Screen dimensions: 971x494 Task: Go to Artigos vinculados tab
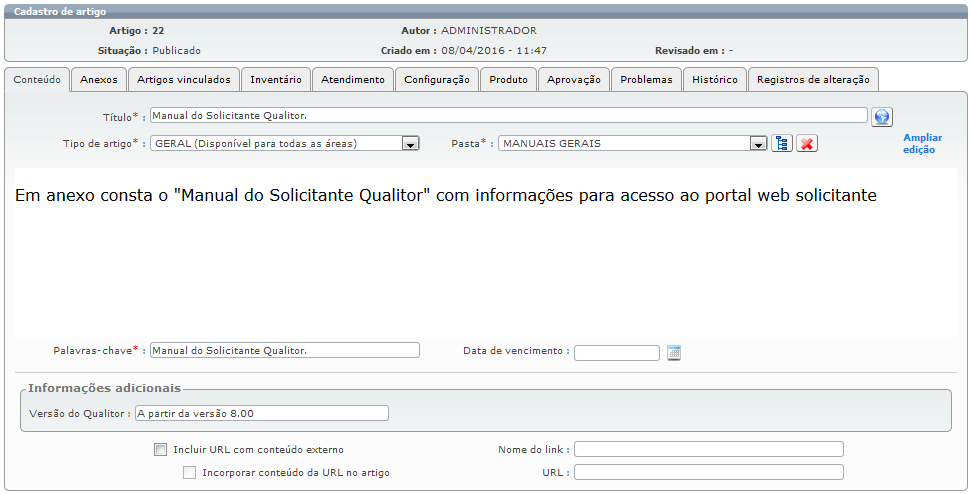(x=184, y=79)
